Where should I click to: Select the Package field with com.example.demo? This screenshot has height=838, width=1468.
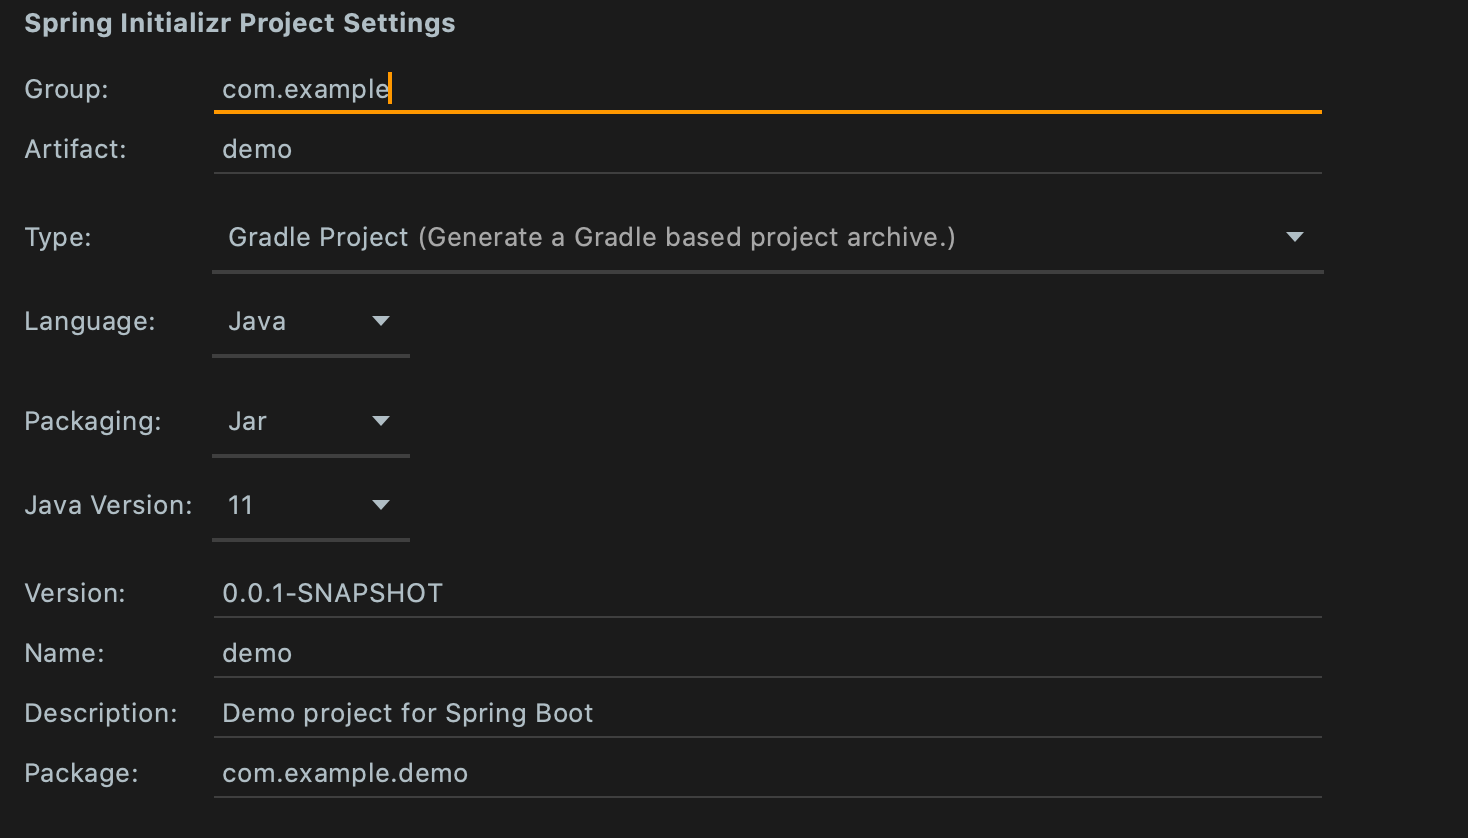(766, 773)
